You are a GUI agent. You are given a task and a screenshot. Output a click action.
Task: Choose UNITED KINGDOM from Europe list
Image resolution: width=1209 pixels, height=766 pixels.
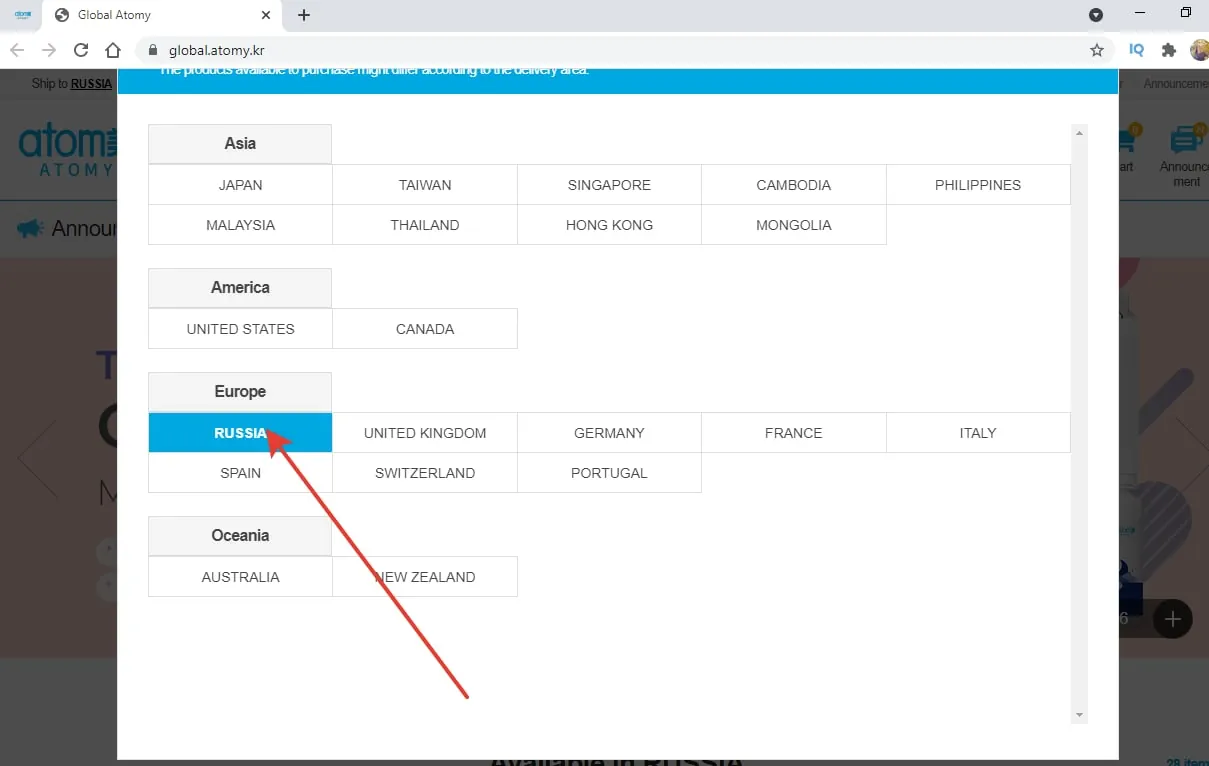pos(425,433)
